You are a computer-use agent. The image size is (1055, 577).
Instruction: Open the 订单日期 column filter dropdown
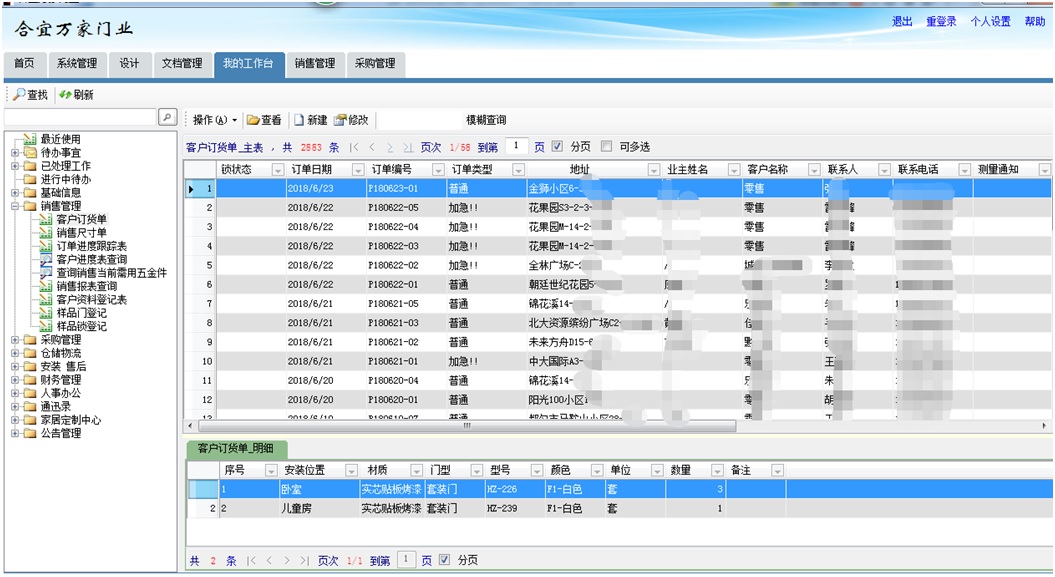354,170
